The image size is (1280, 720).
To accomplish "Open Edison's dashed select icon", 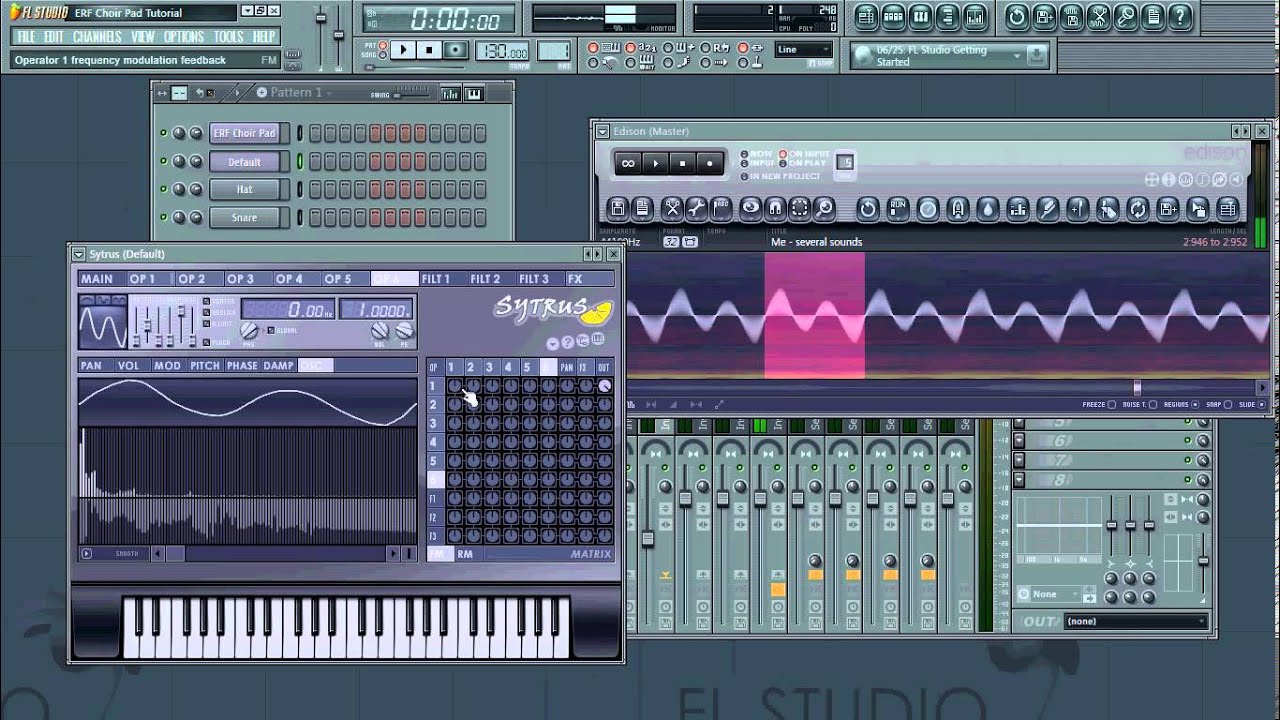I will point(800,208).
